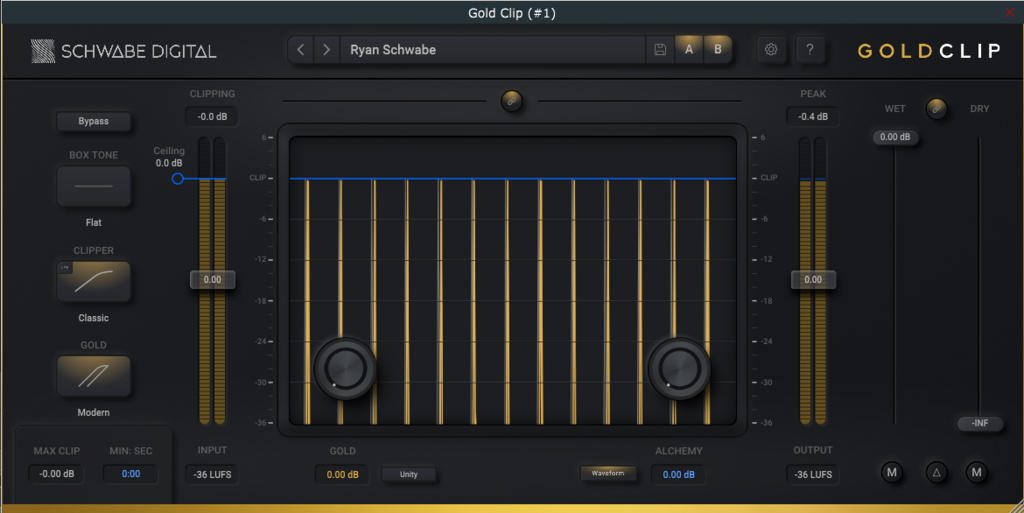Go to the previous preset arrow

click(300, 50)
